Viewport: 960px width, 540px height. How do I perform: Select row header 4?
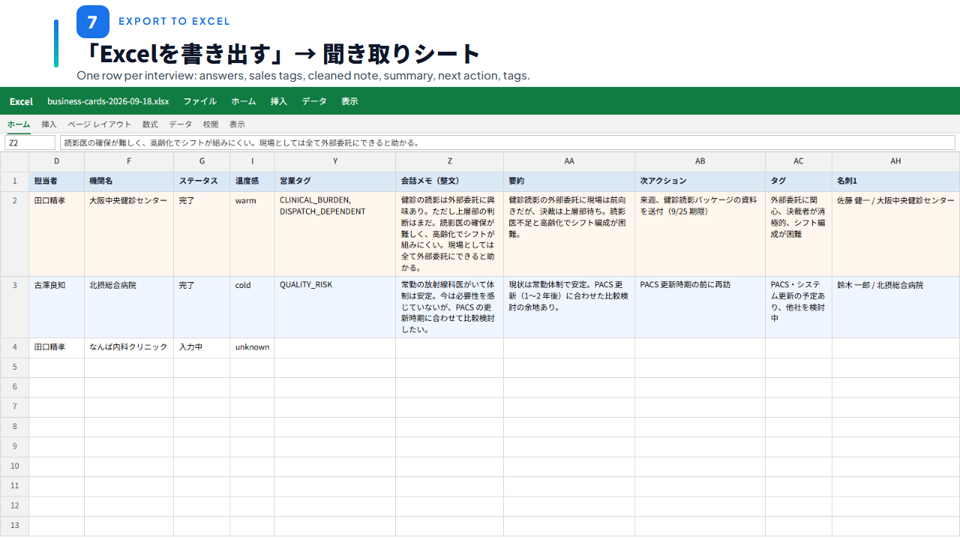[x=15, y=347]
